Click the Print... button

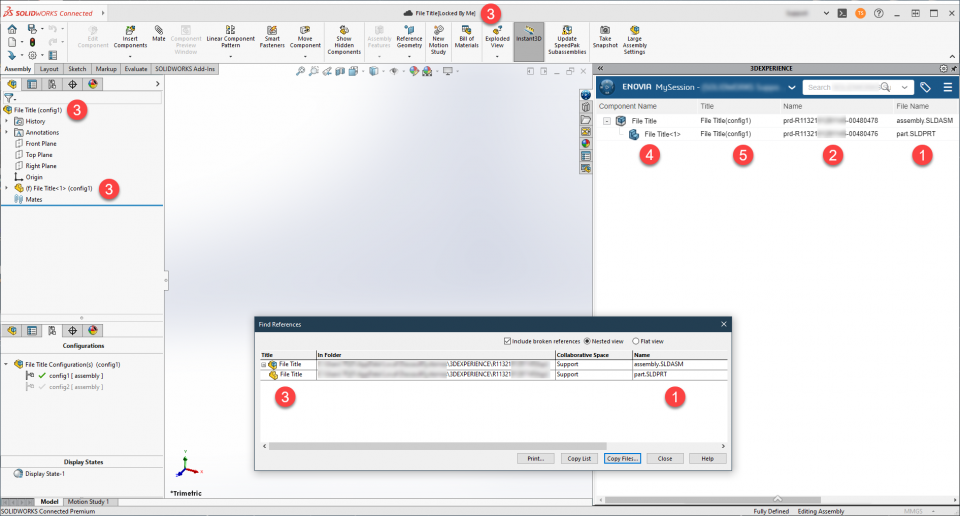tap(536, 458)
